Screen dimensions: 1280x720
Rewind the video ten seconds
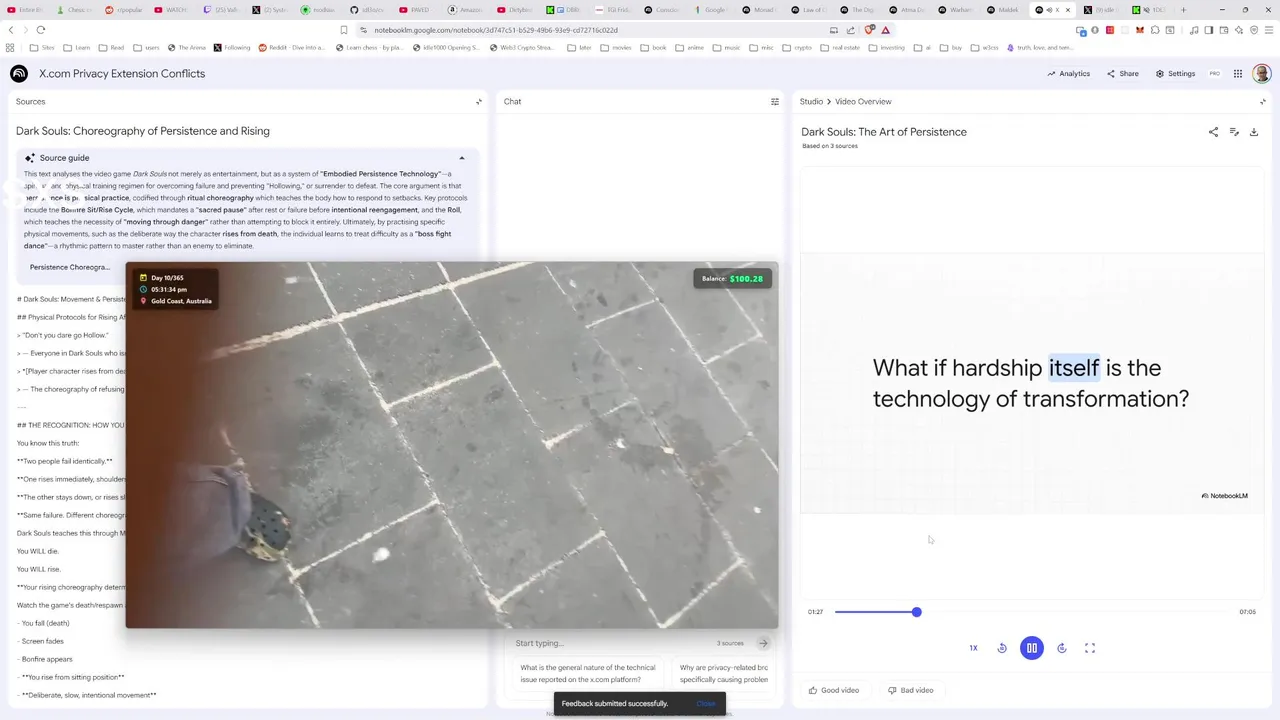click(1002, 648)
